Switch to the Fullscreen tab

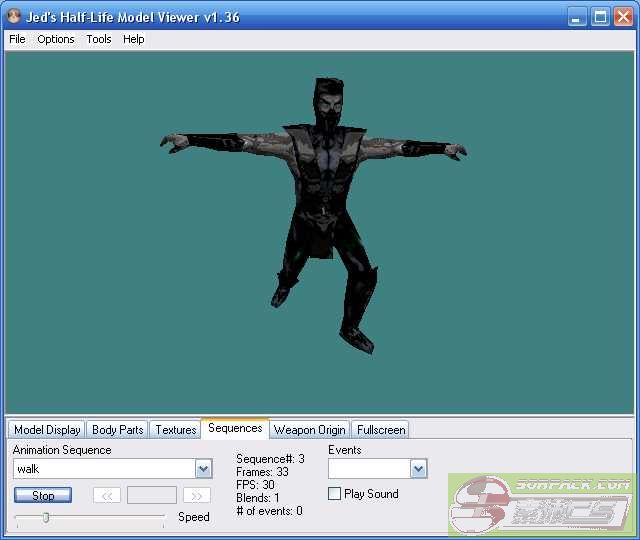[381, 430]
